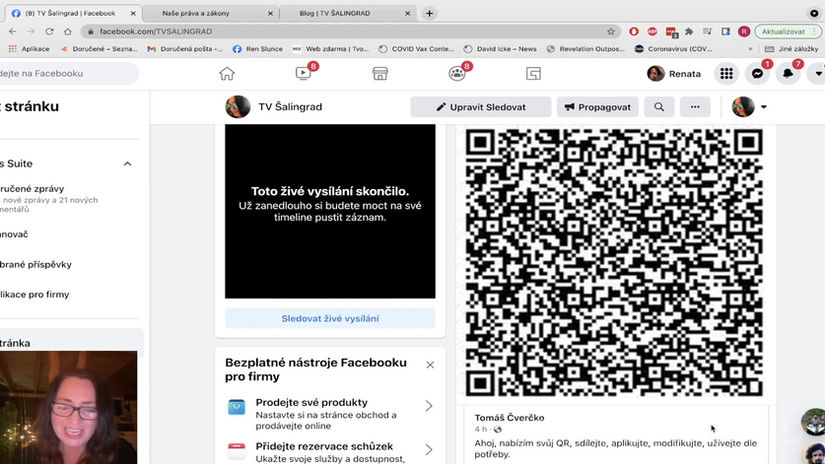Open notifications bell icon
Image resolution: width=825 pixels, height=464 pixels.
coord(788,74)
